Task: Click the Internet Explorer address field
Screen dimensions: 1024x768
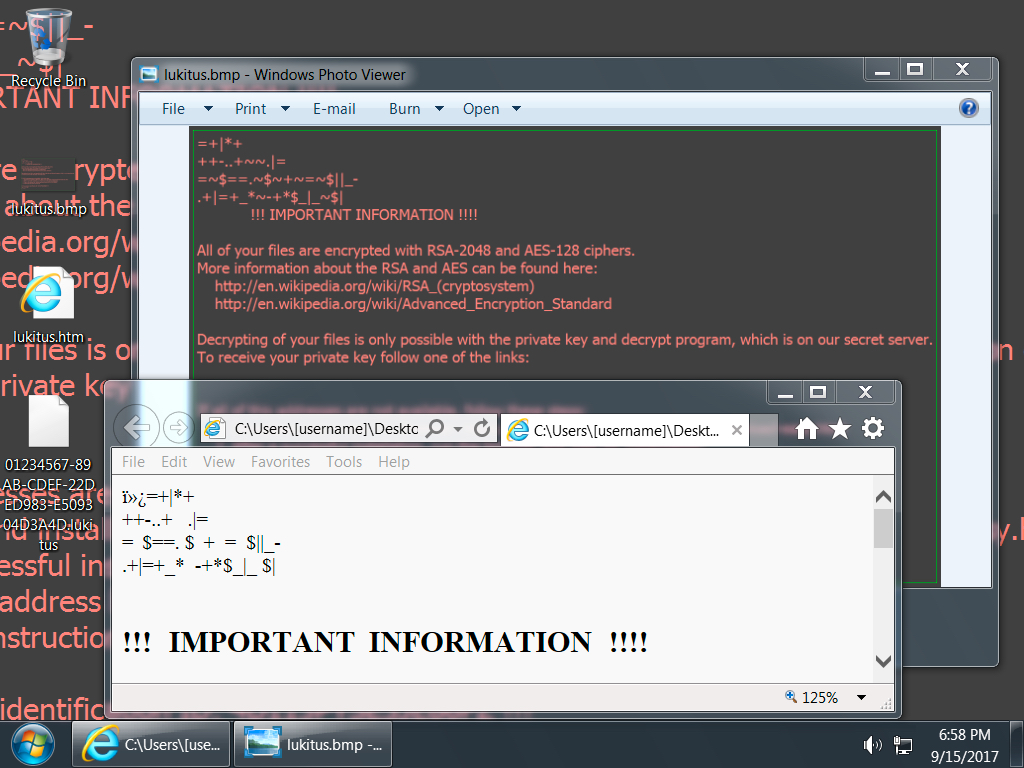Action: click(x=327, y=428)
